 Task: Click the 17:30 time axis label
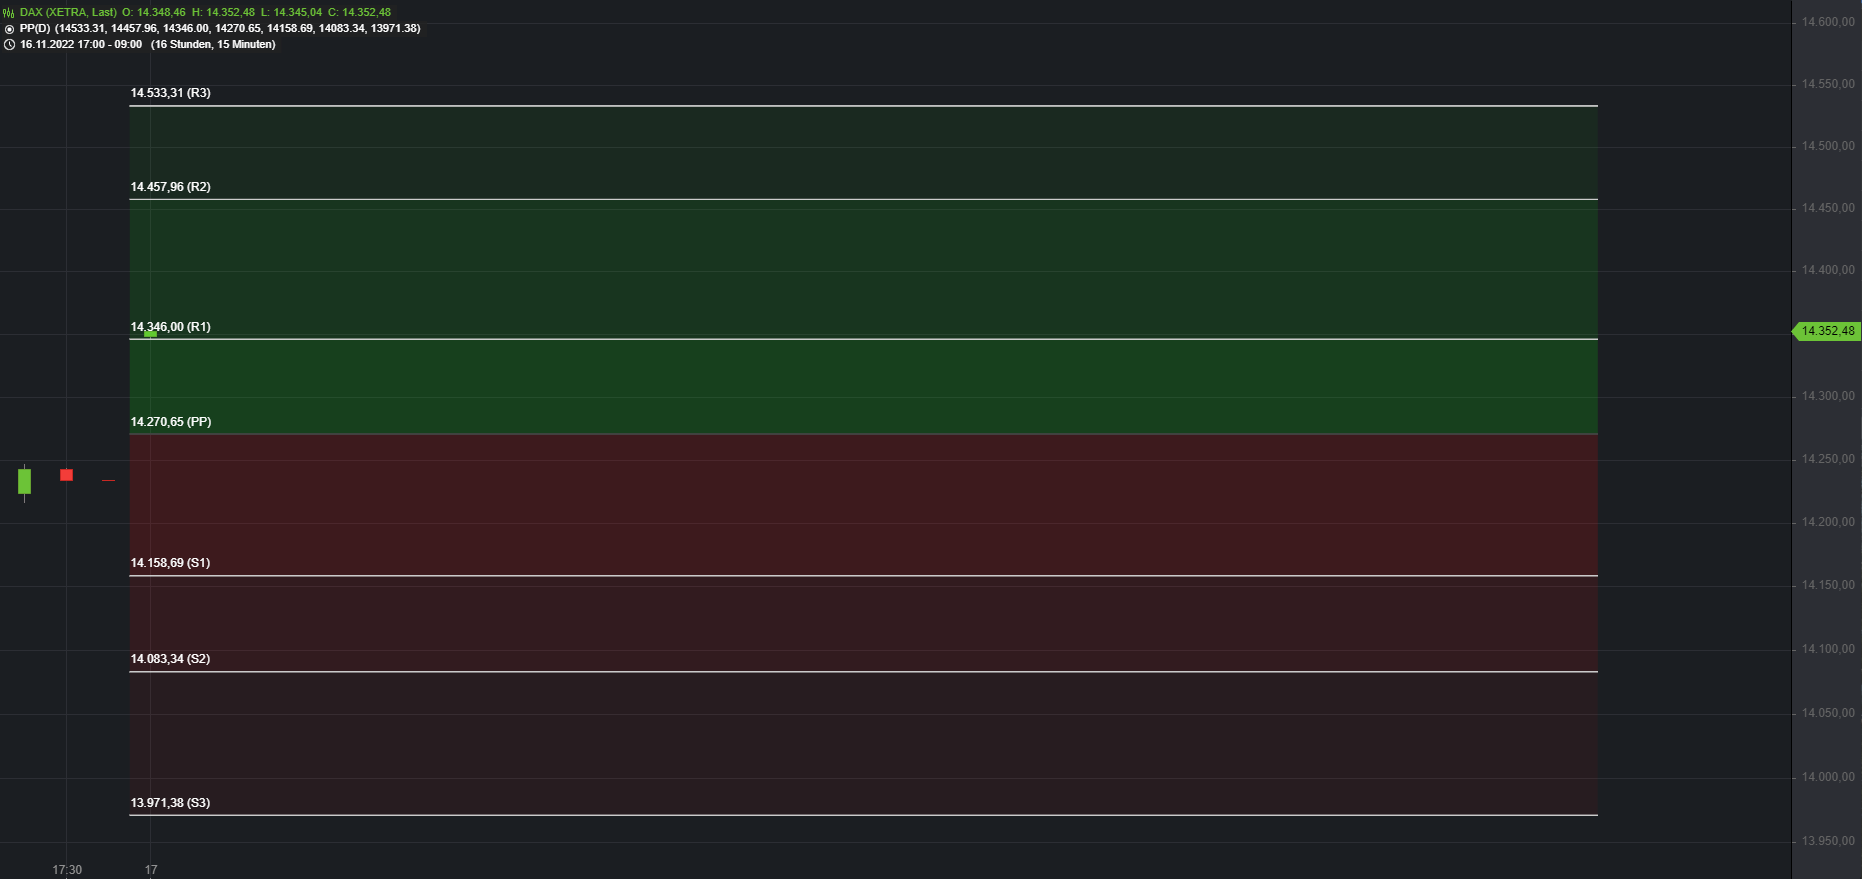coord(67,870)
